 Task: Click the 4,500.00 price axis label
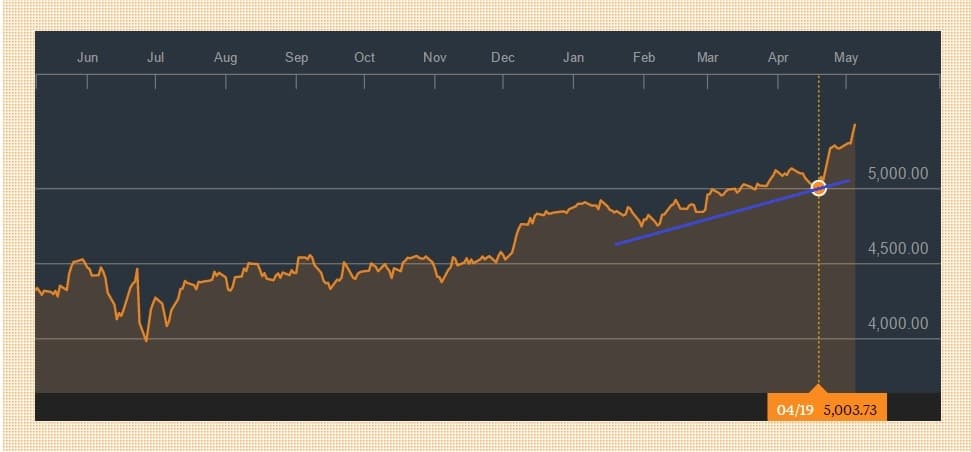pyautogui.click(x=898, y=249)
